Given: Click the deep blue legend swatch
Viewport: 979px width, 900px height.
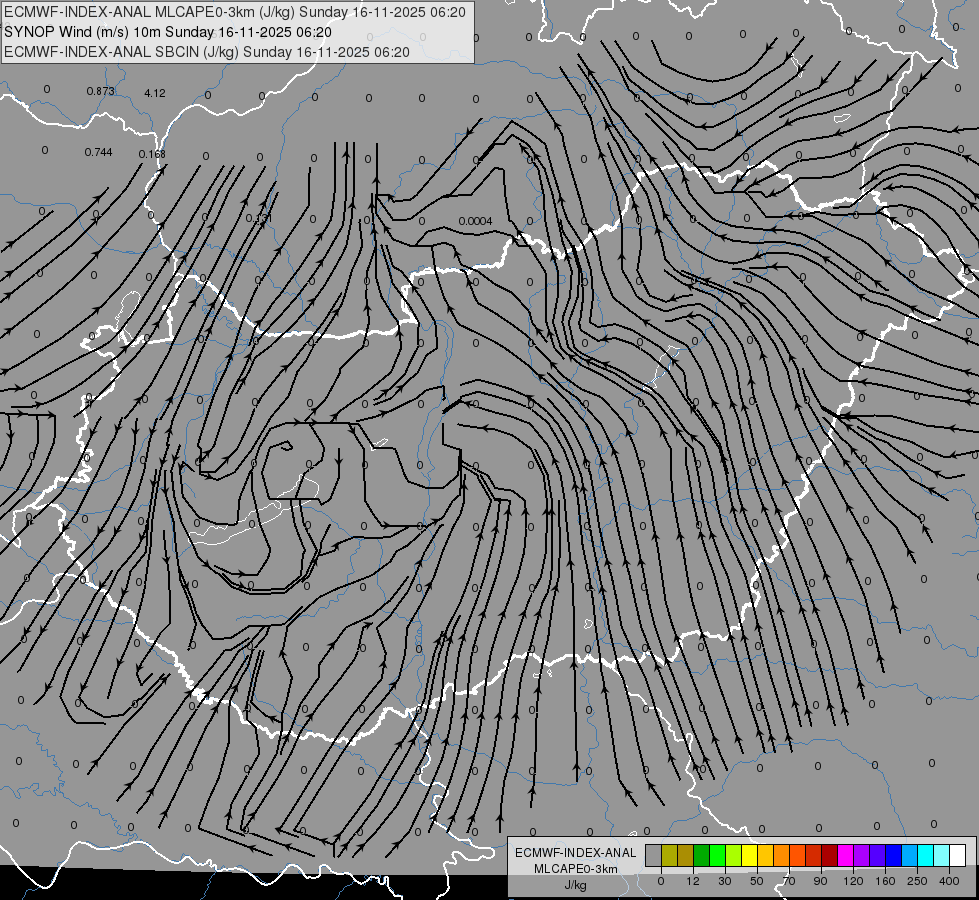Looking at the screenshot, I should click(x=893, y=855).
